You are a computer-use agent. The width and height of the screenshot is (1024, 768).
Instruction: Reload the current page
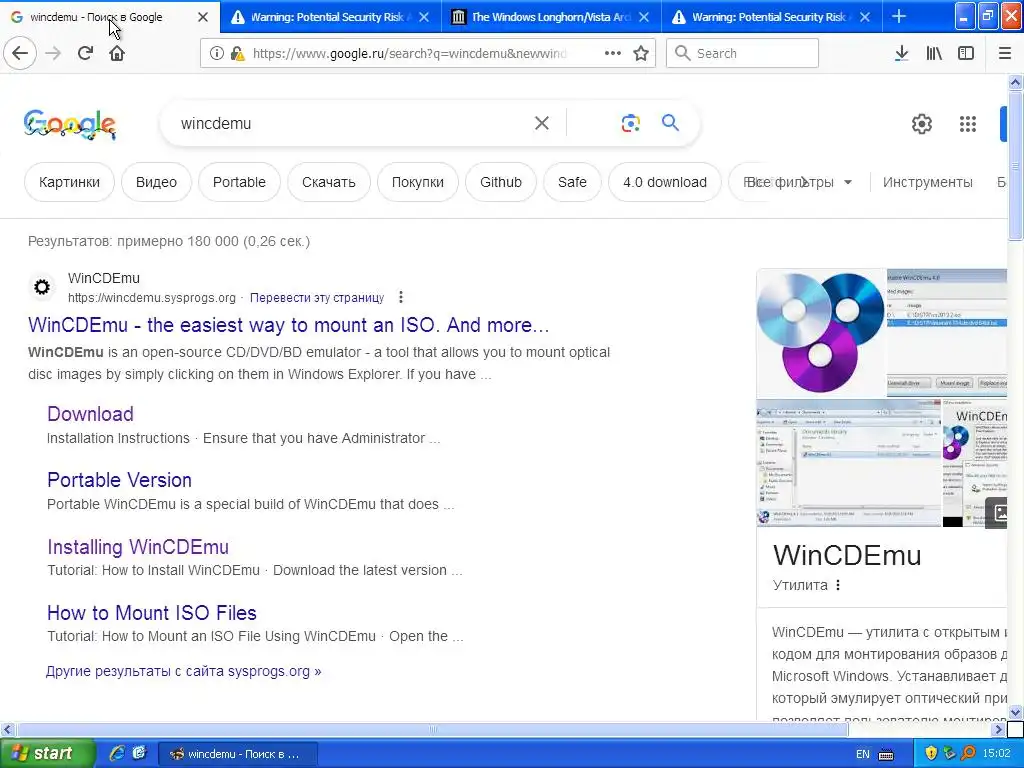pyautogui.click(x=85, y=53)
